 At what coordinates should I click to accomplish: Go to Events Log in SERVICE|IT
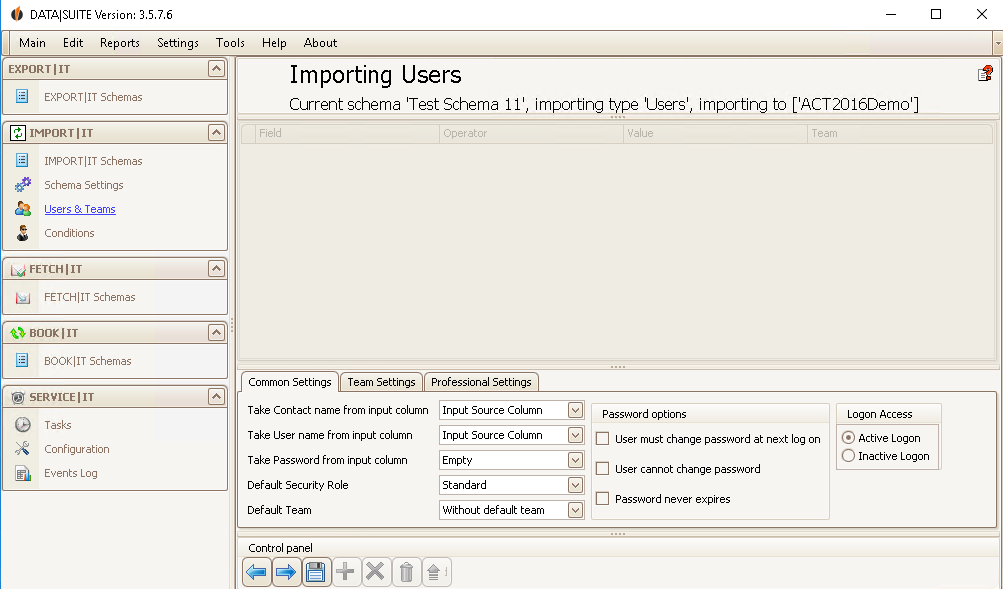point(70,473)
